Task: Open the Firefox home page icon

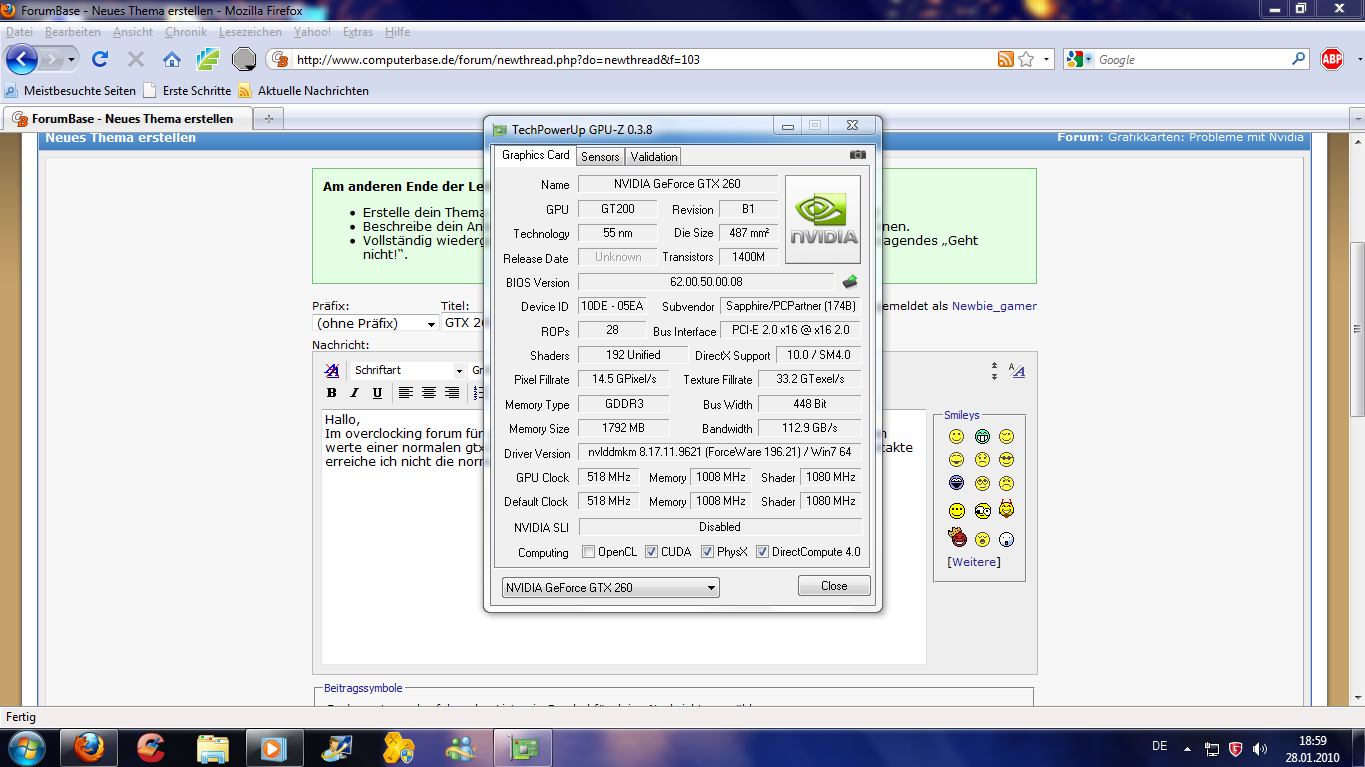Action: [x=172, y=60]
